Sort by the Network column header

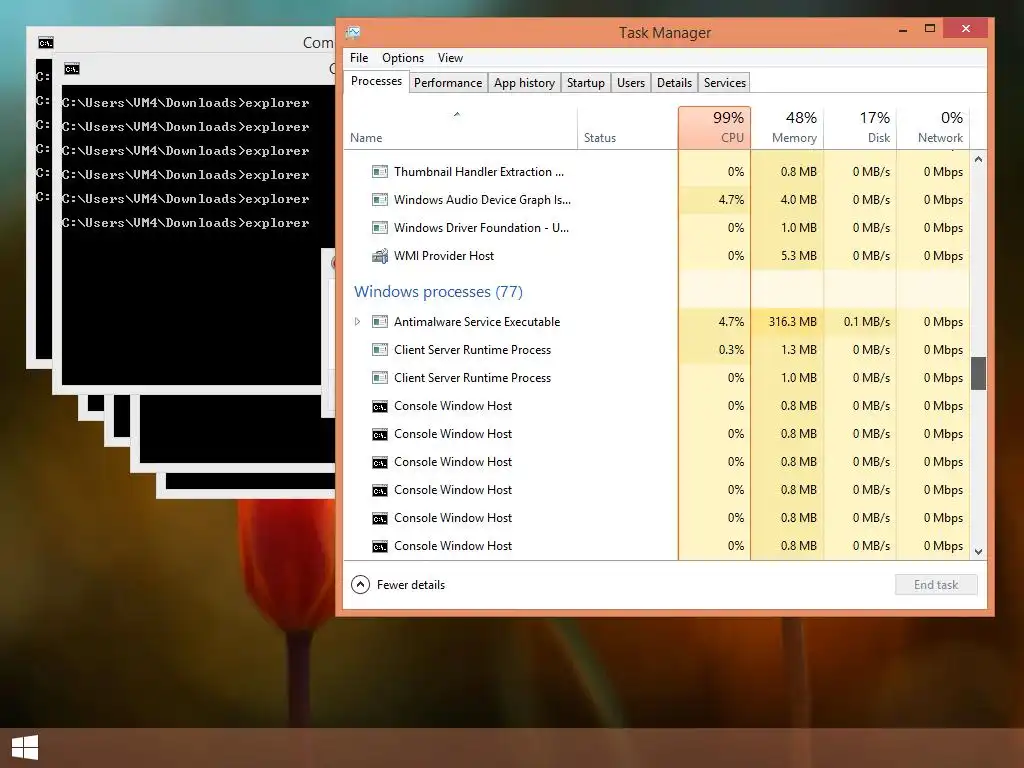pyautogui.click(x=933, y=128)
